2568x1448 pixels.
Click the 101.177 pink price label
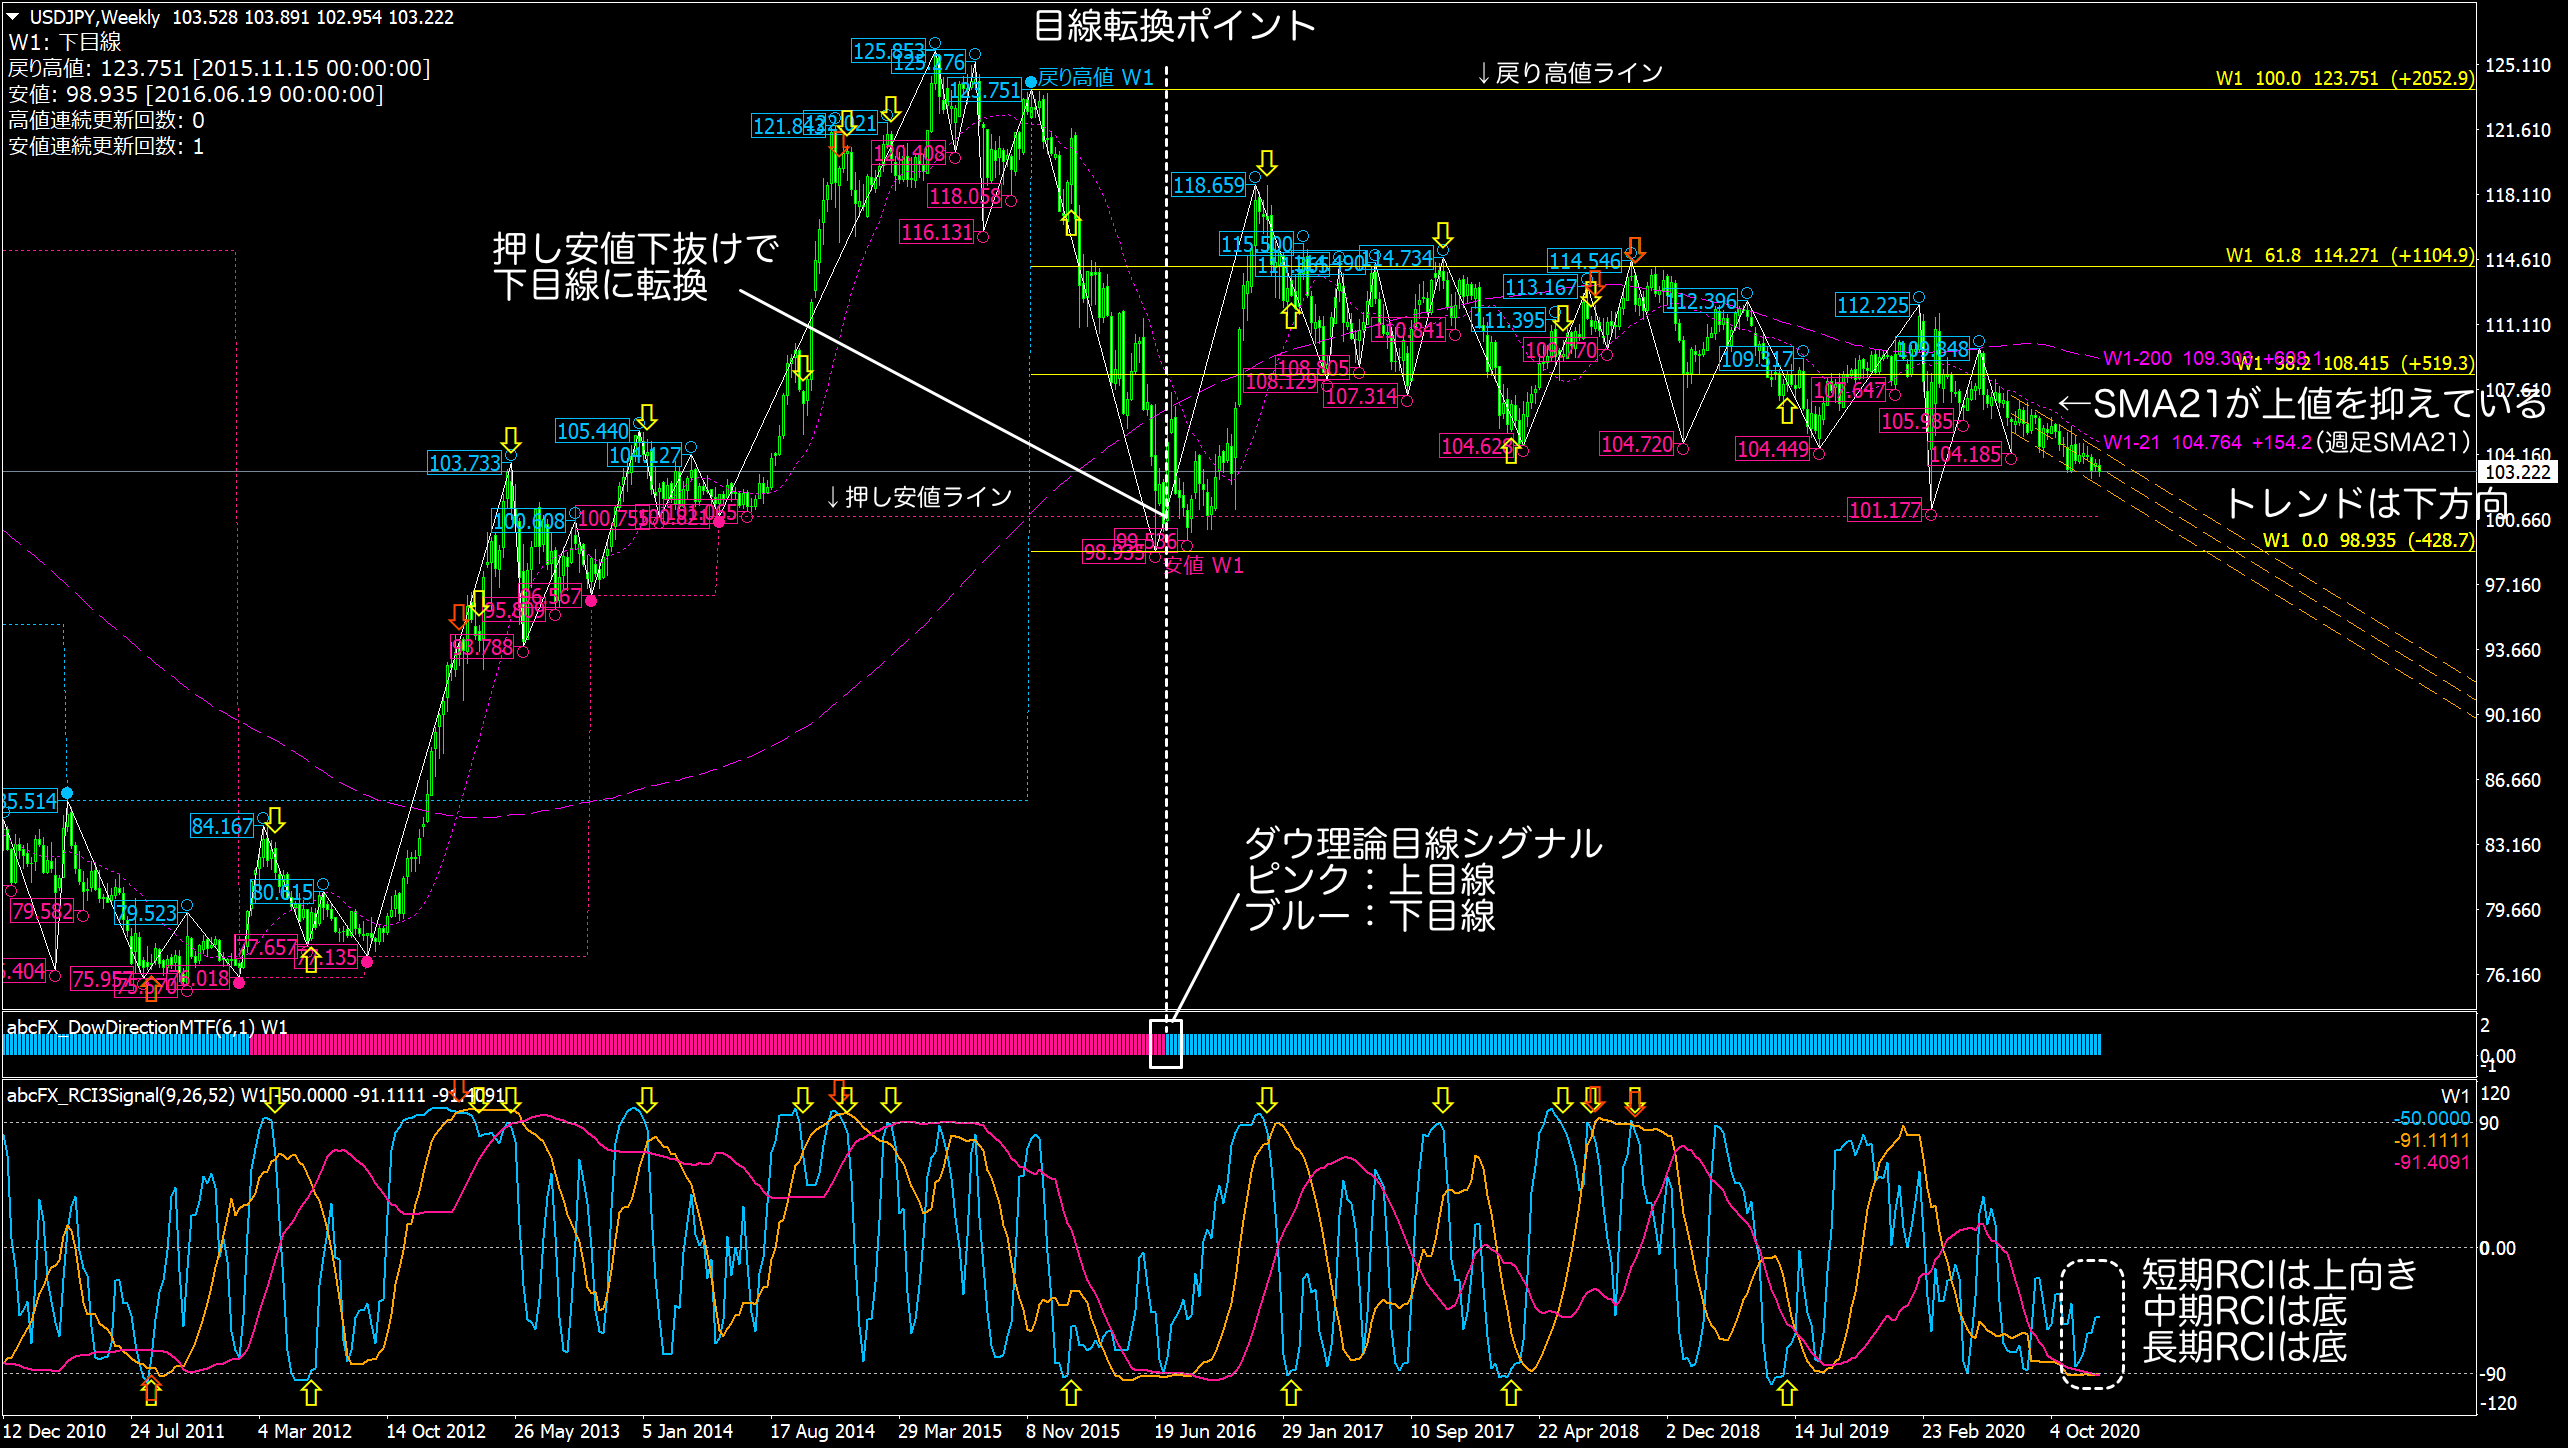pos(1884,510)
